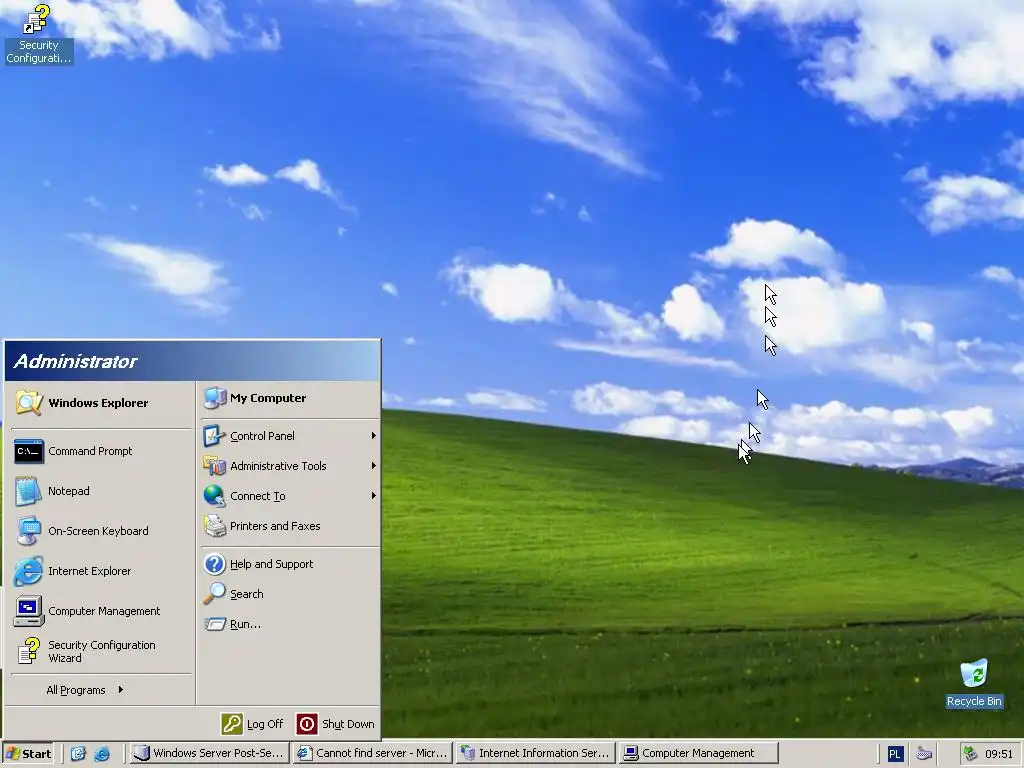Click the Log Off button text
Viewport: 1024px width, 768px height.
point(264,724)
